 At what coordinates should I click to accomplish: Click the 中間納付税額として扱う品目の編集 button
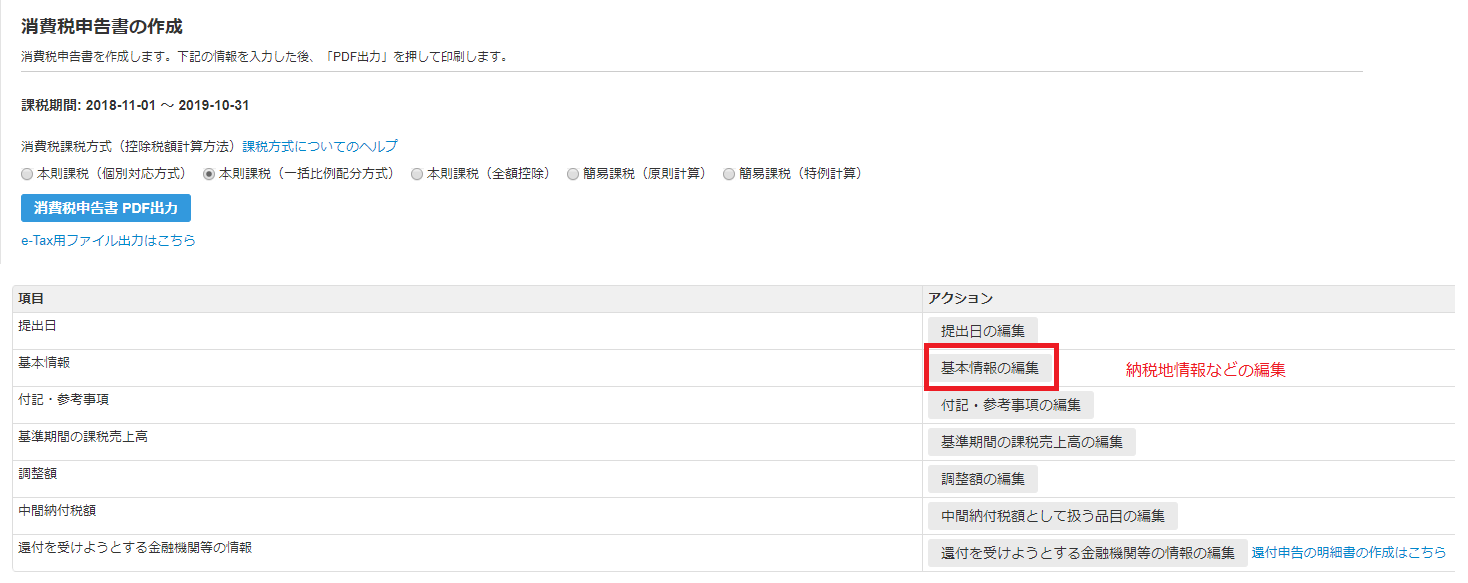click(x=1052, y=516)
